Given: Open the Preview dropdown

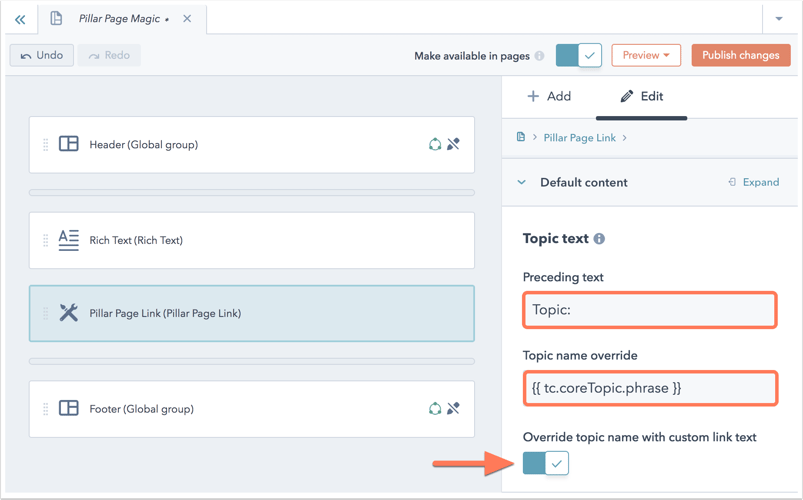Looking at the screenshot, I should (x=646, y=55).
